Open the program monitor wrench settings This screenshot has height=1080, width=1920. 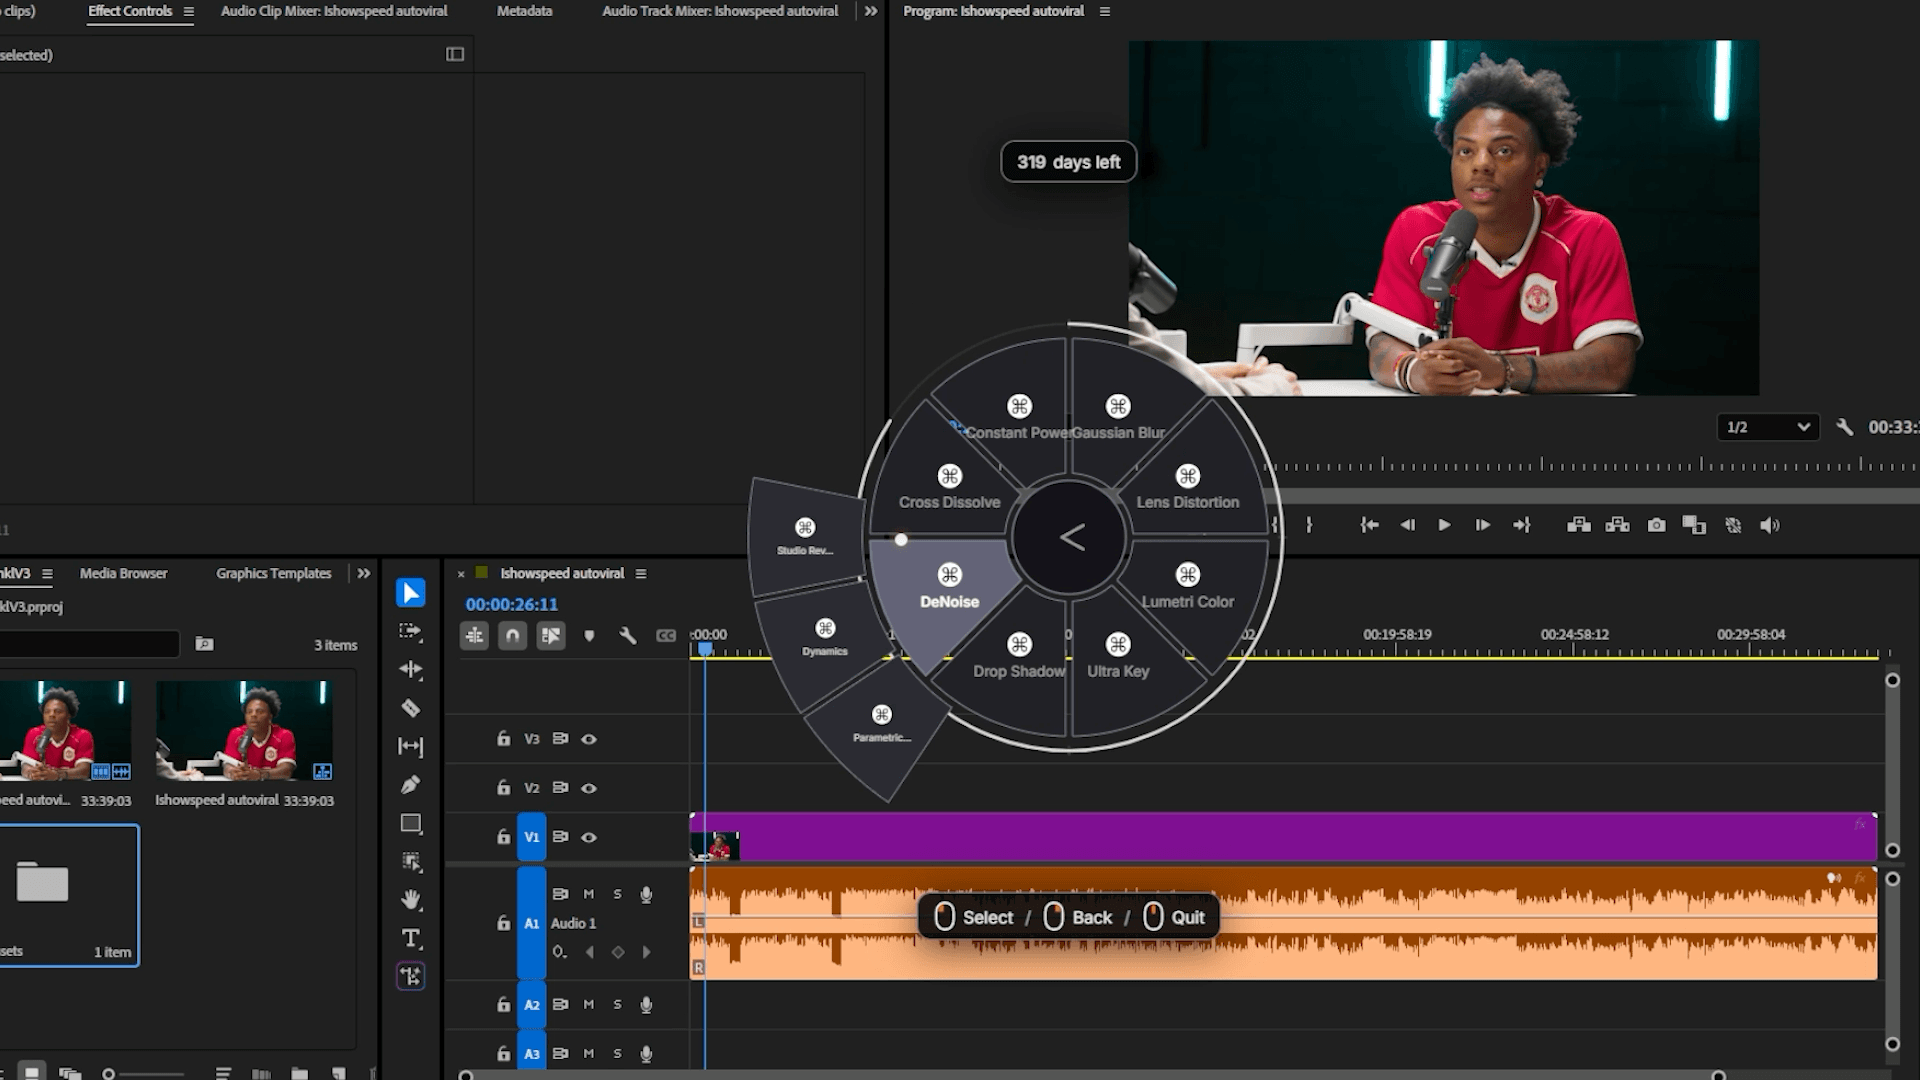tap(1845, 427)
